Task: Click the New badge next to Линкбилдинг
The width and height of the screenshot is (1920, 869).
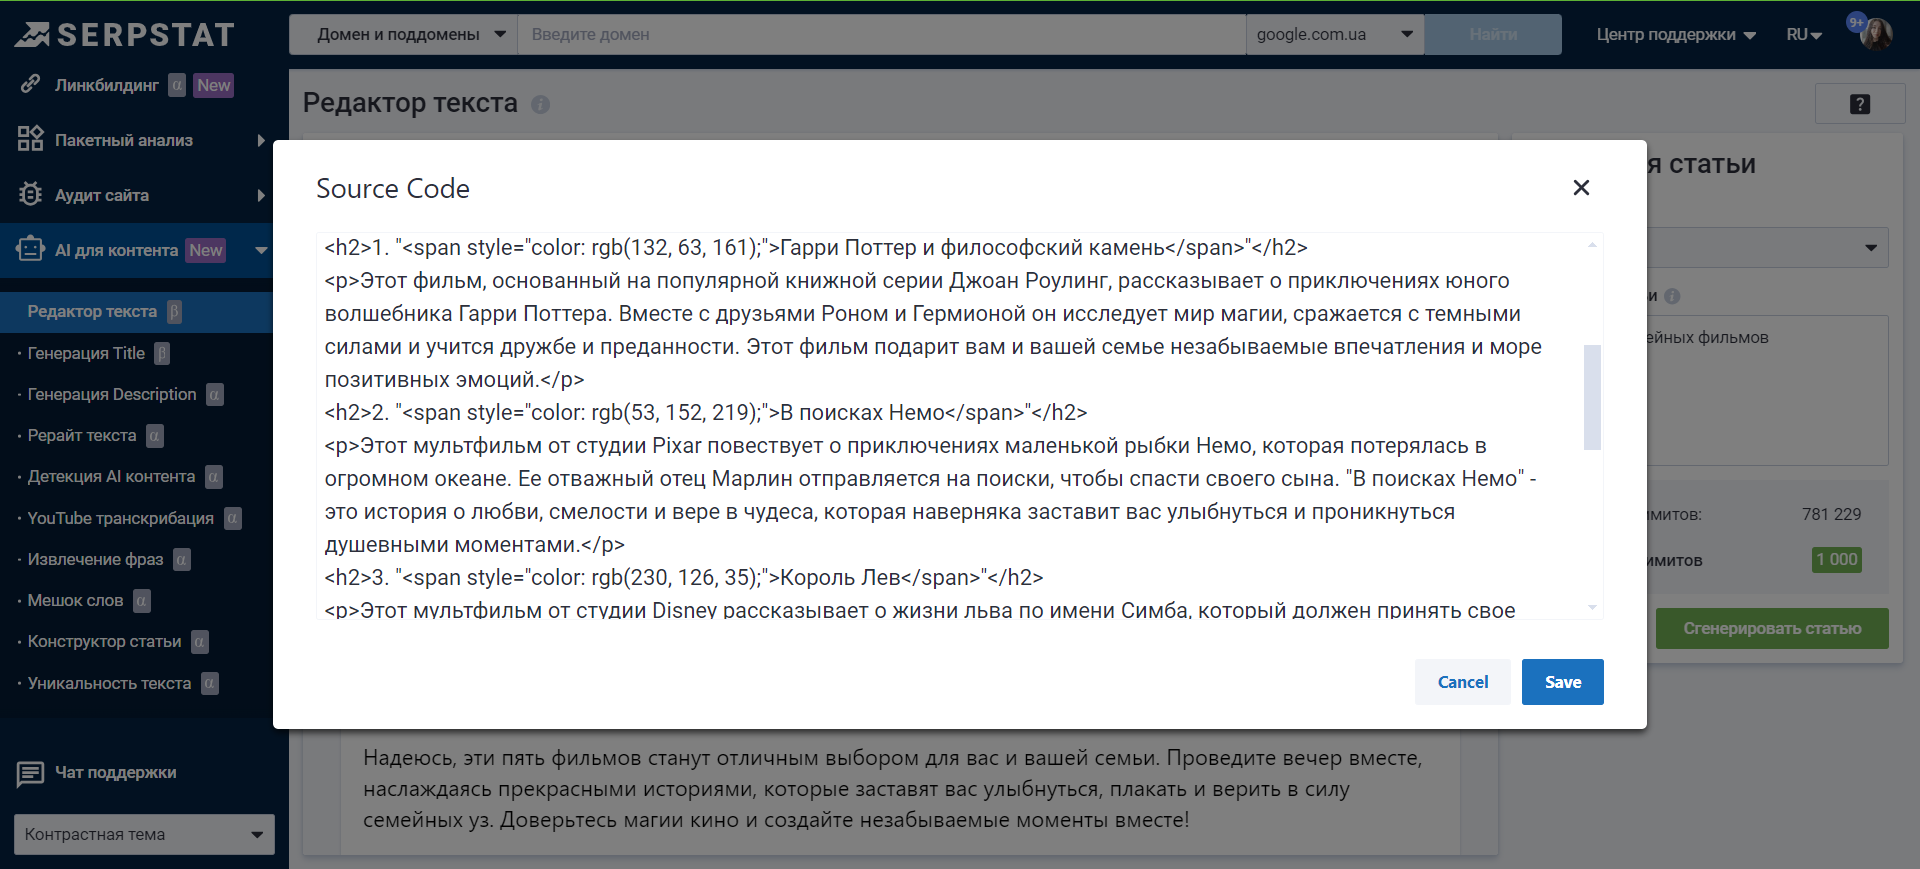Action: [214, 85]
